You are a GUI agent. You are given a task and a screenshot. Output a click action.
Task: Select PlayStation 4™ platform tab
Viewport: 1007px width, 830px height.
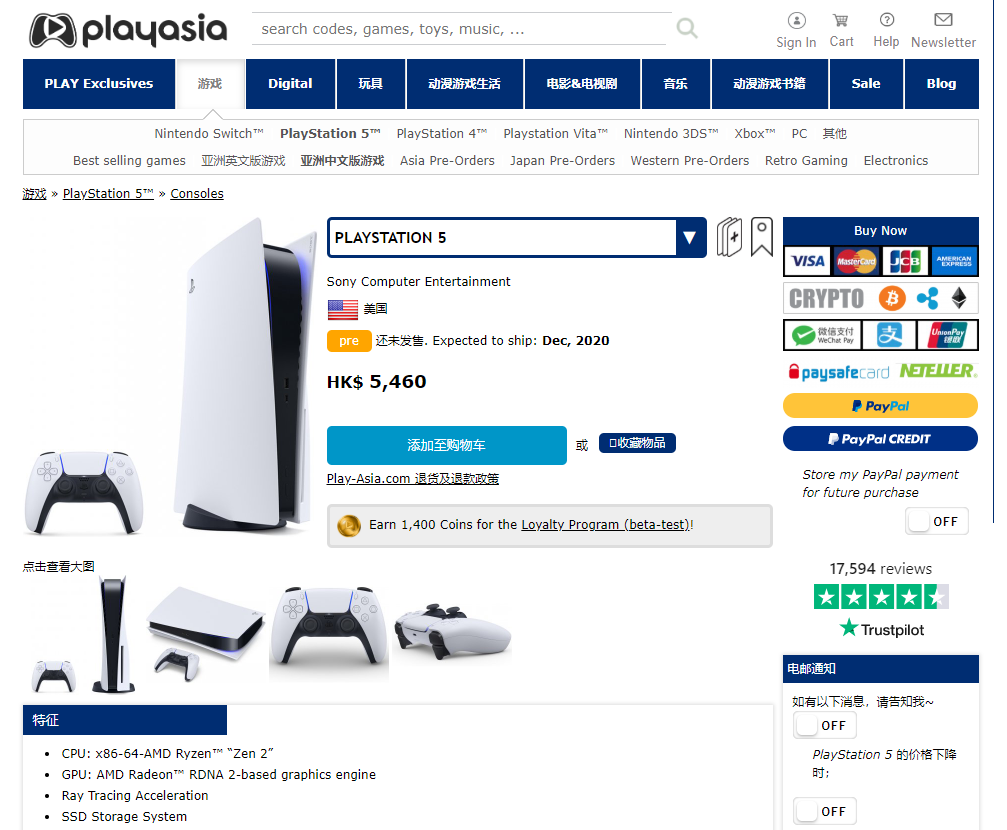[x=442, y=134]
